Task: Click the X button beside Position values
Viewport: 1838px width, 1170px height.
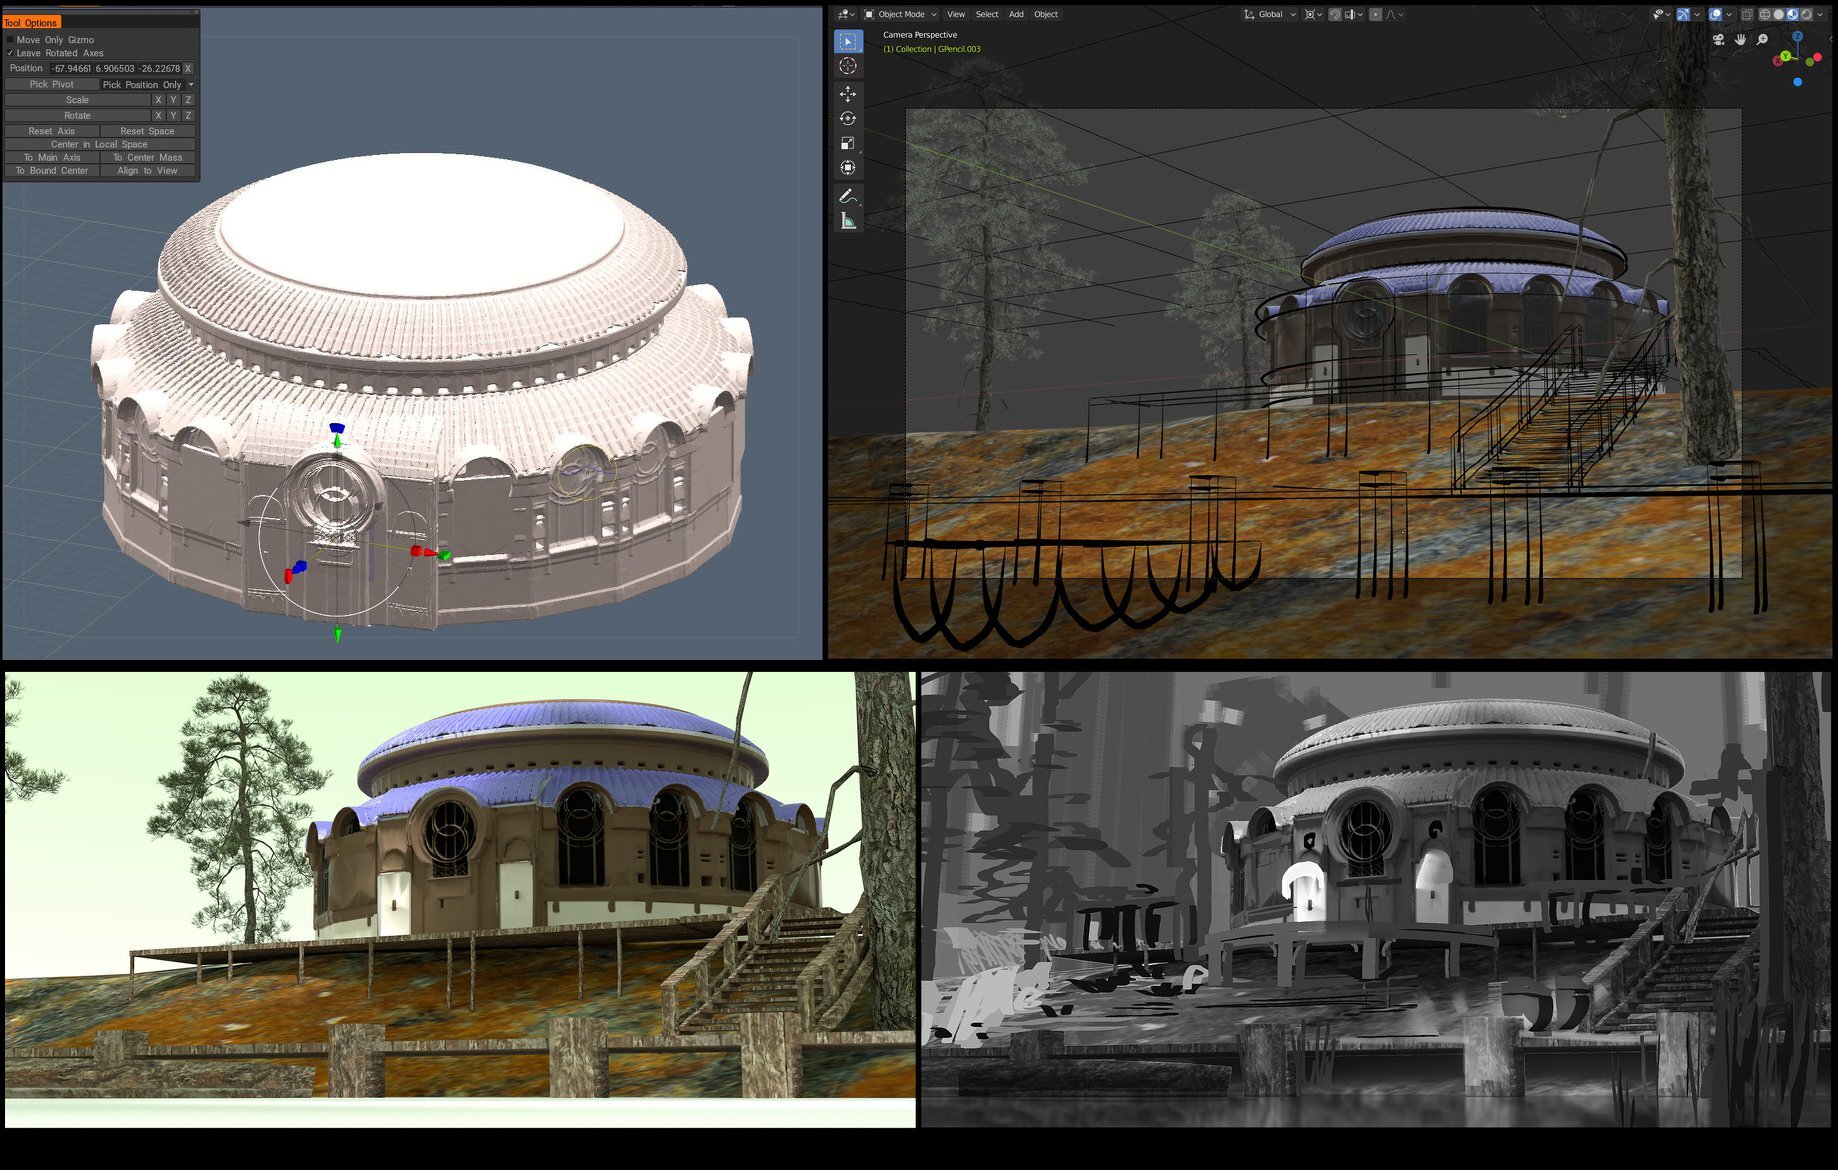Action: [188, 69]
